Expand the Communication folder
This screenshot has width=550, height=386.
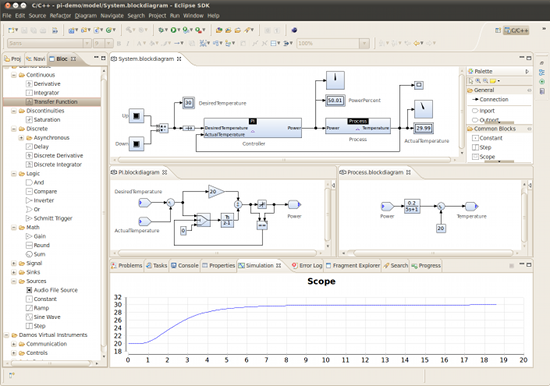pyautogui.click(x=14, y=344)
